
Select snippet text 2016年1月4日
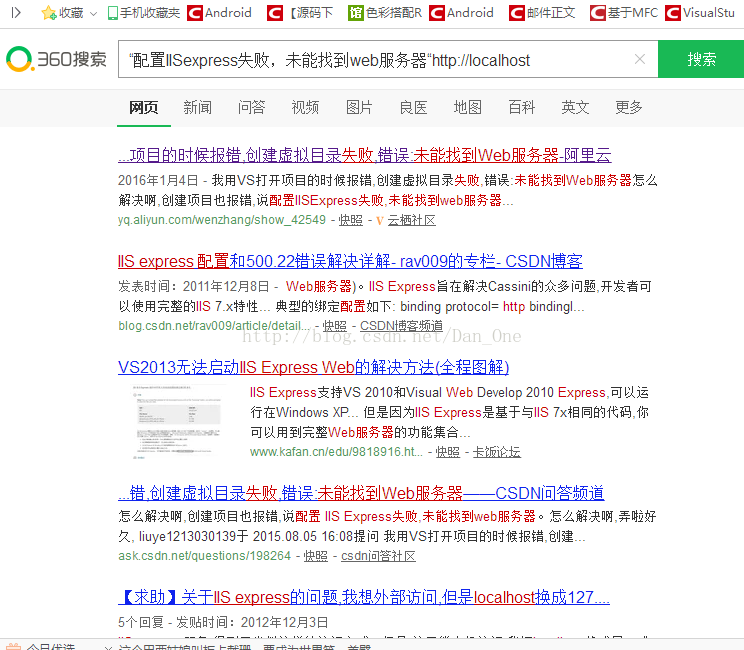click(x=158, y=180)
